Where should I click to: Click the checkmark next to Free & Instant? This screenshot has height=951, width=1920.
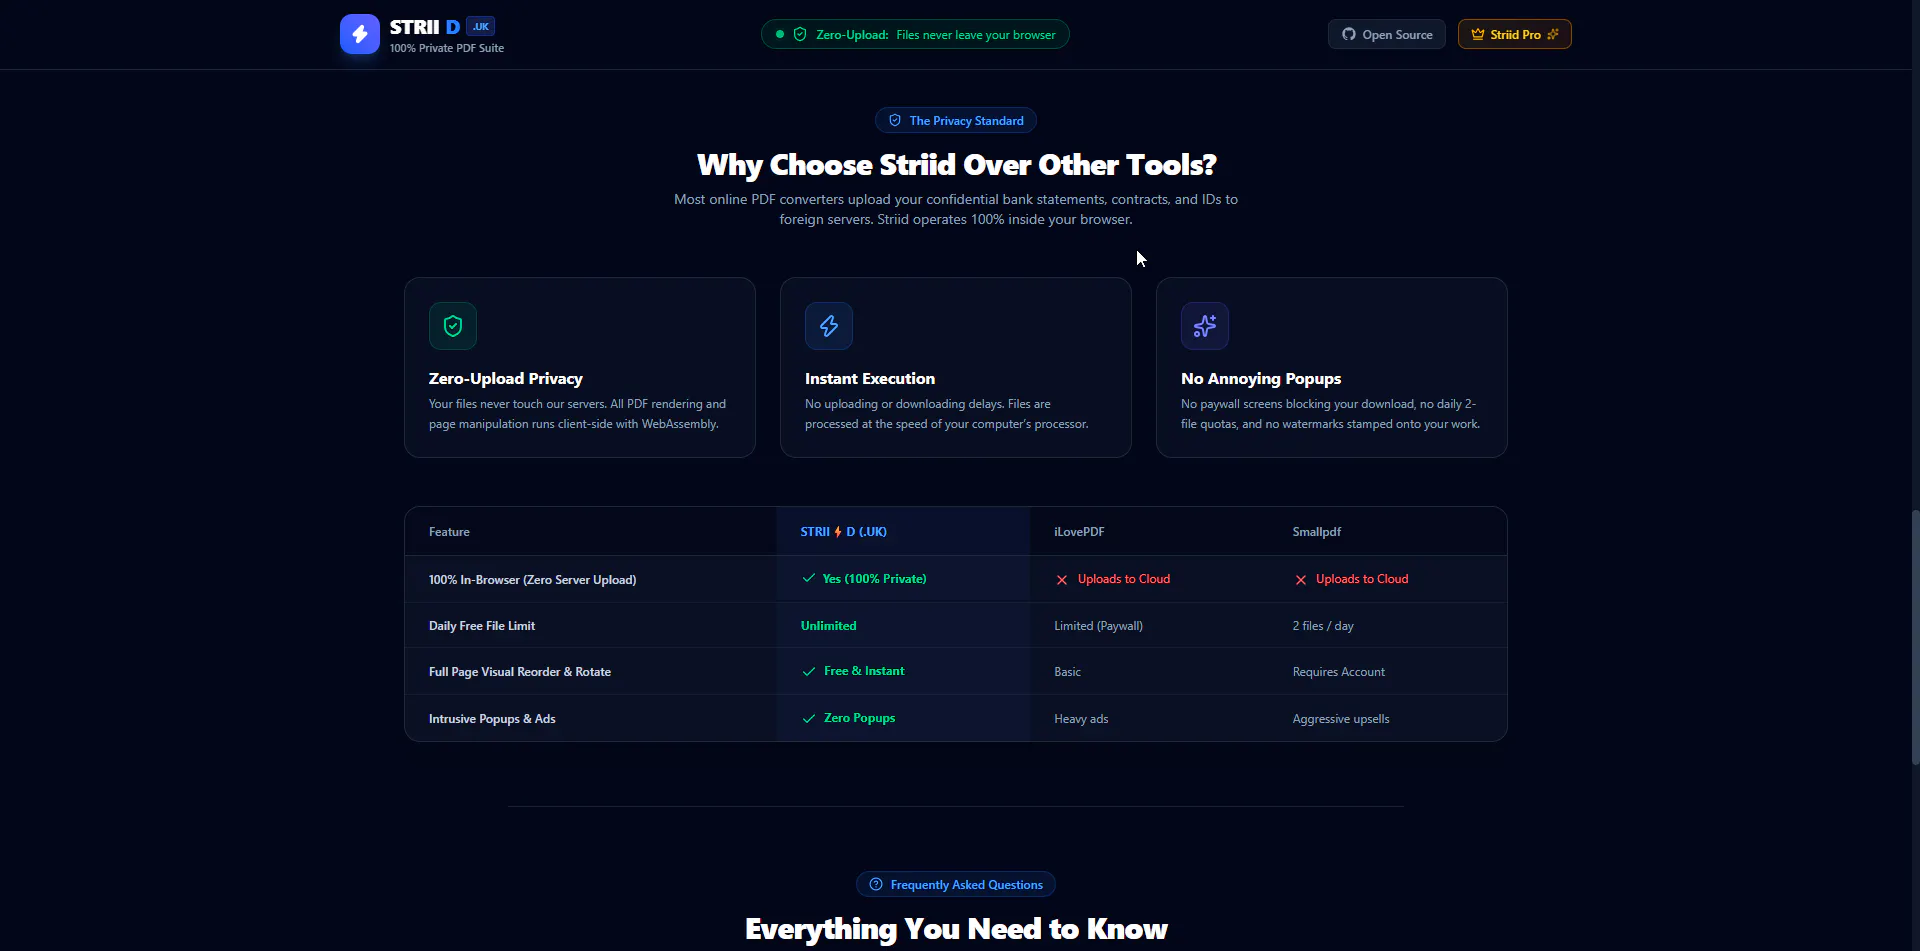click(x=809, y=672)
